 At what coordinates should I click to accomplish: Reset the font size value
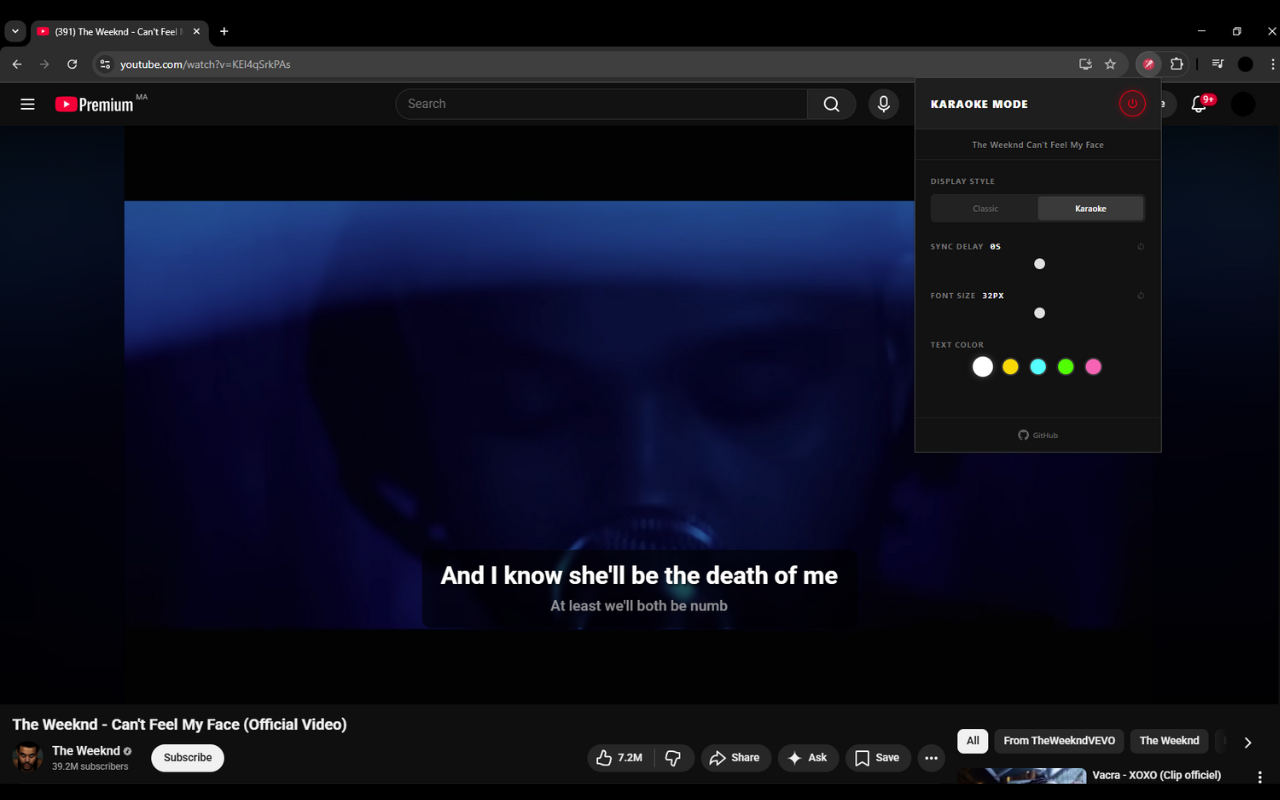(1140, 295)
